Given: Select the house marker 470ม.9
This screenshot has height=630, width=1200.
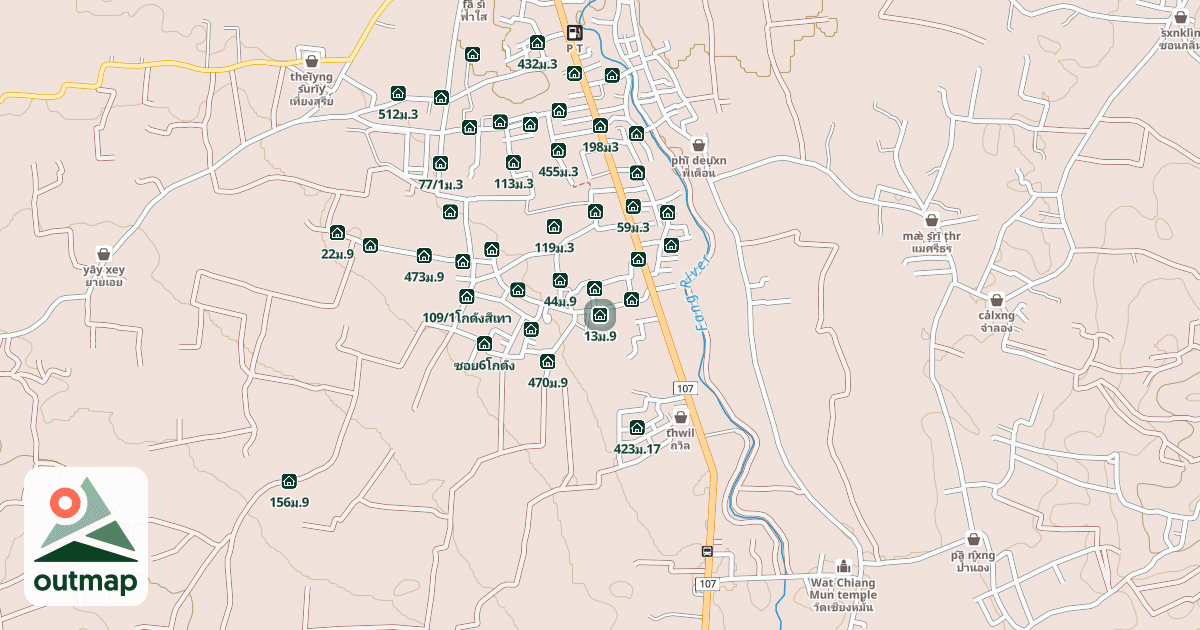Looking at the screenshot, I should (x=547, y=361).
